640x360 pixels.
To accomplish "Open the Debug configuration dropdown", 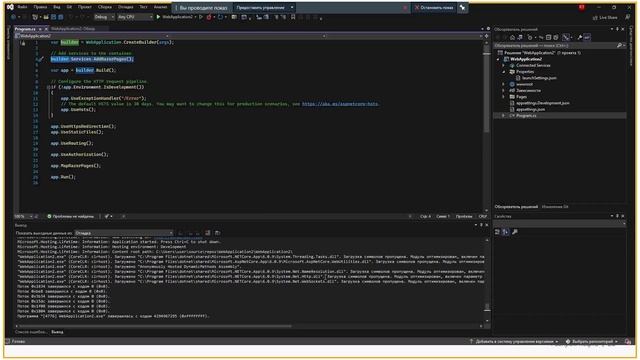I will tap(104, 17).
